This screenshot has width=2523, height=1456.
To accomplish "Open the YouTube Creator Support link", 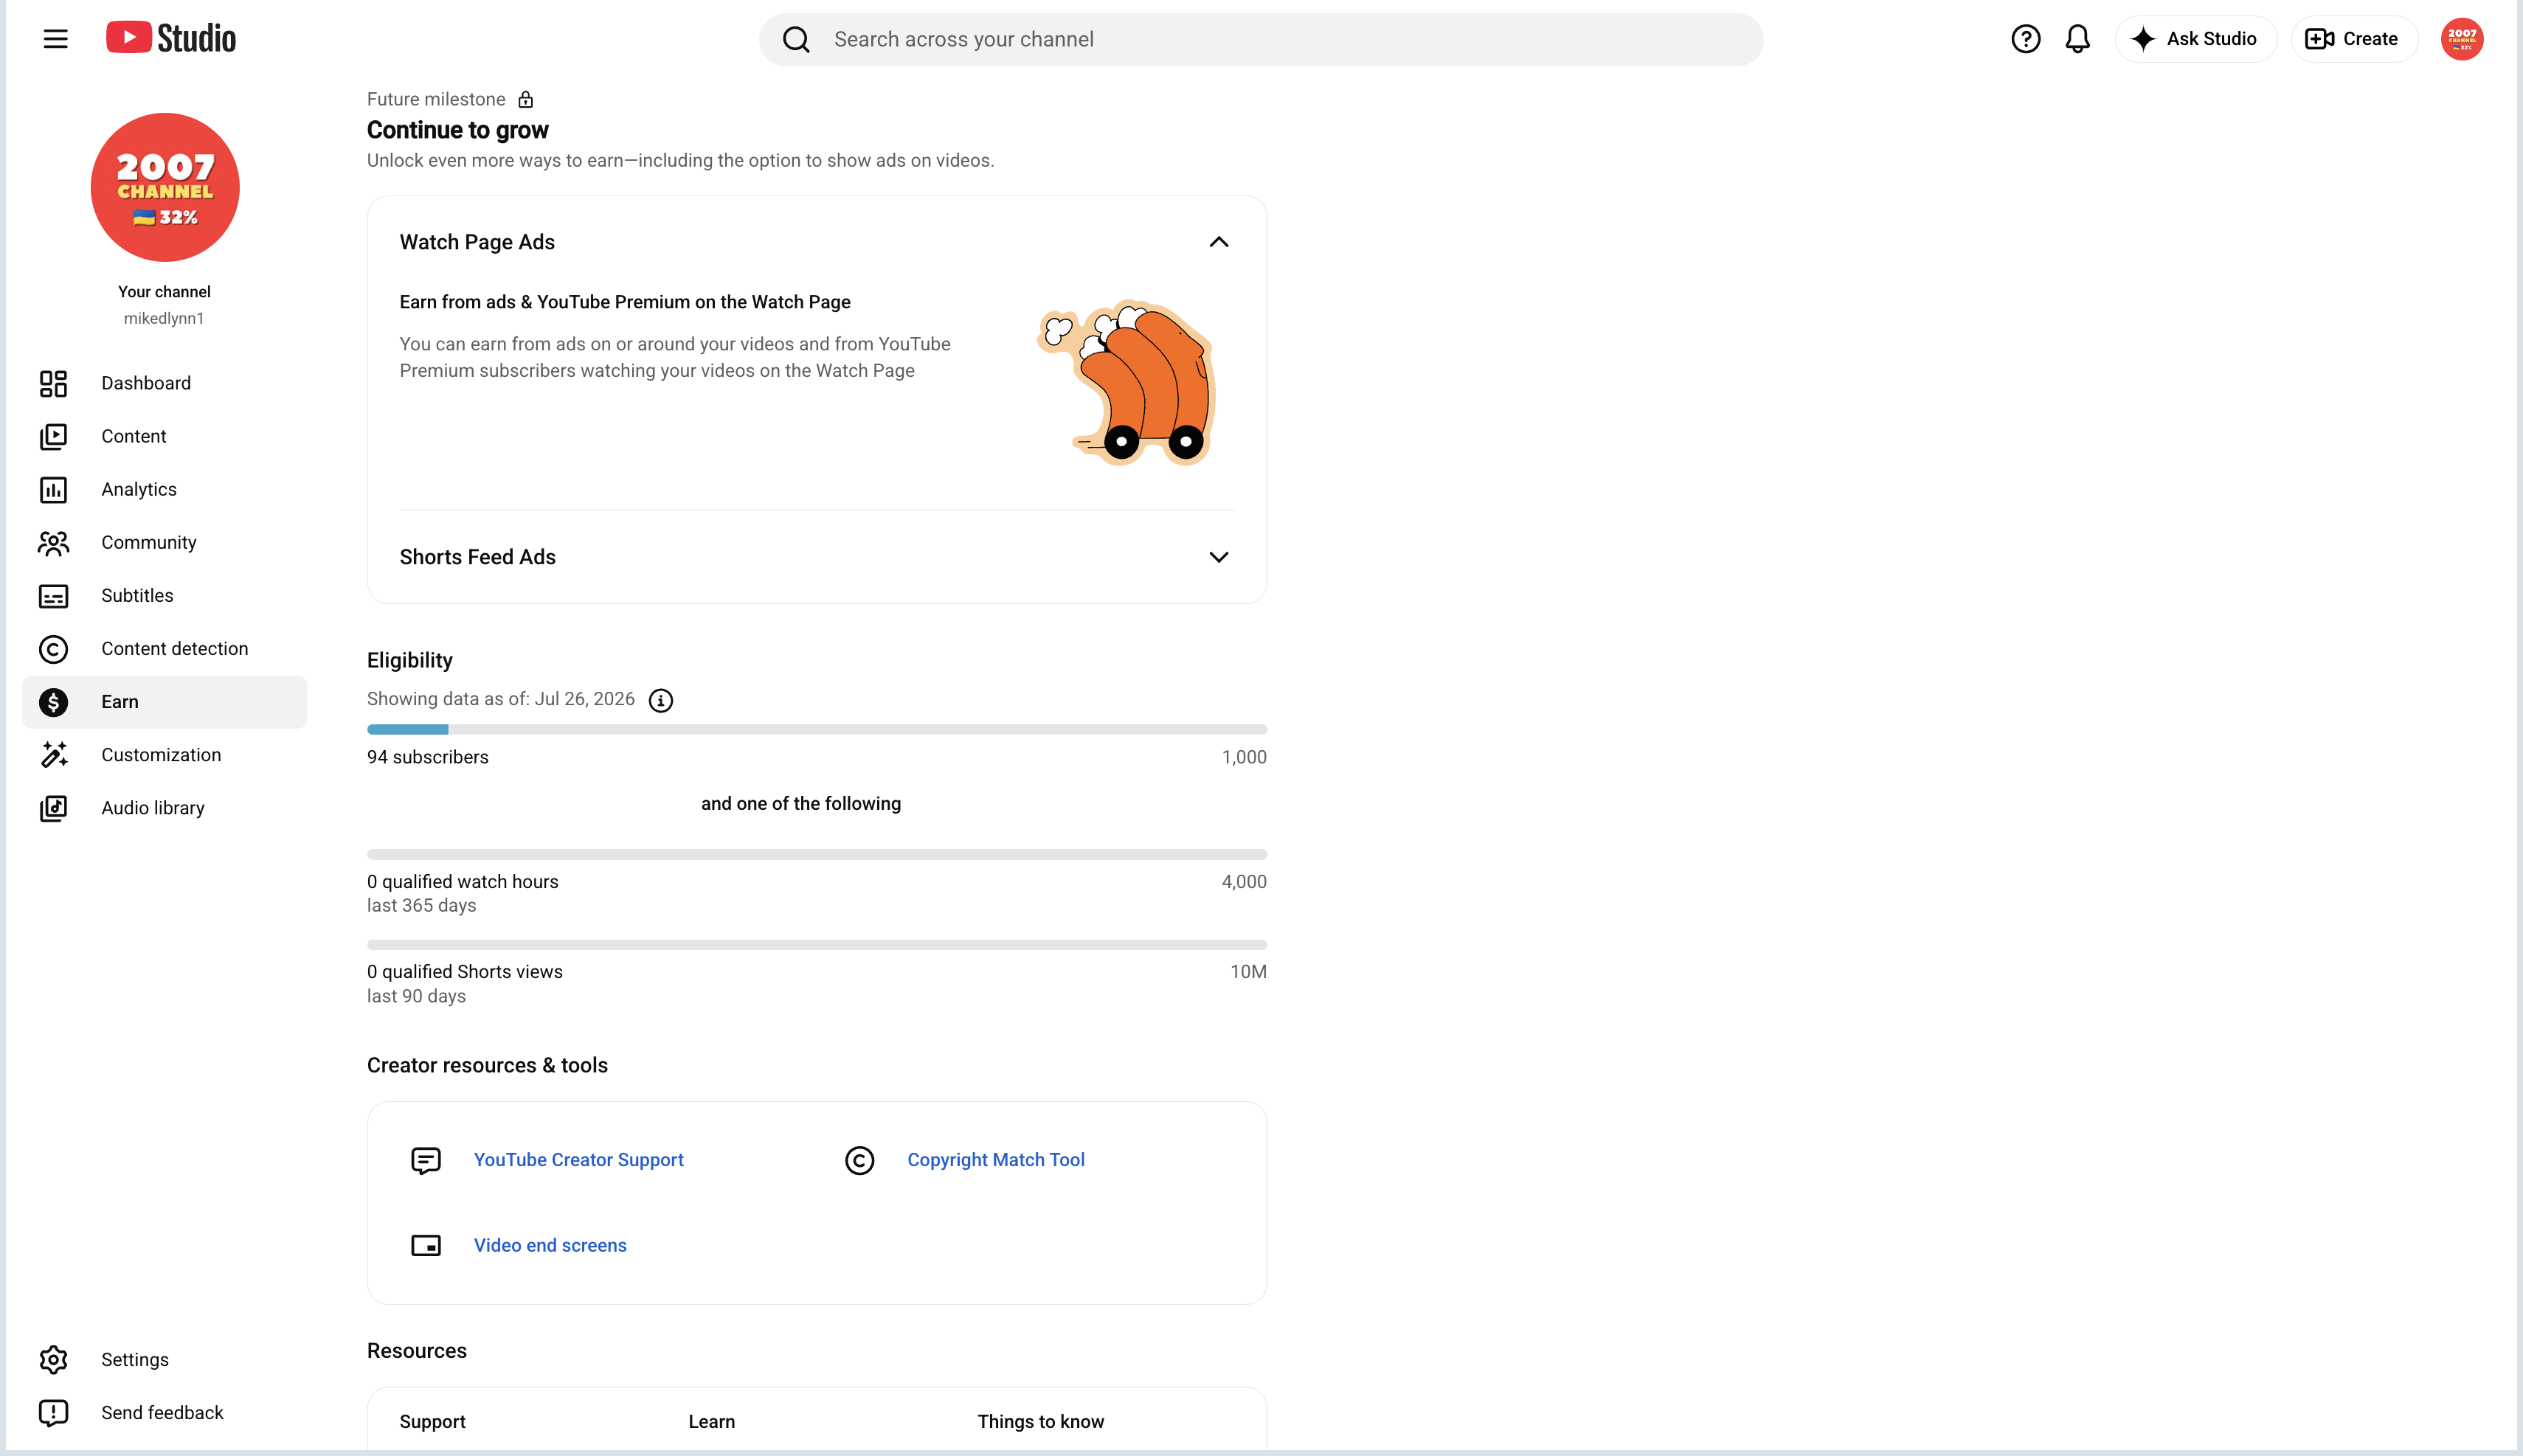I will click(x=579, y=1159).
